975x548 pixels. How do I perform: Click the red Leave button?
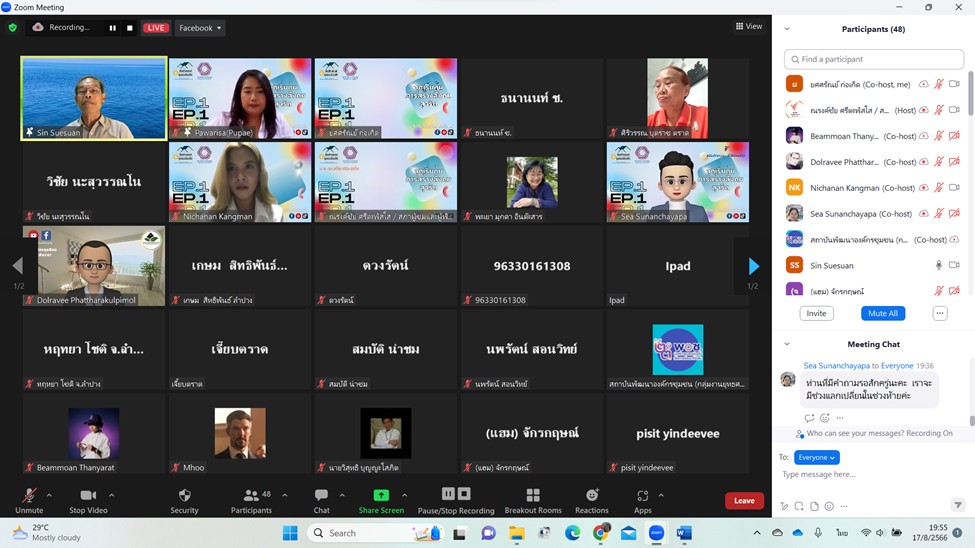(744, 501)
